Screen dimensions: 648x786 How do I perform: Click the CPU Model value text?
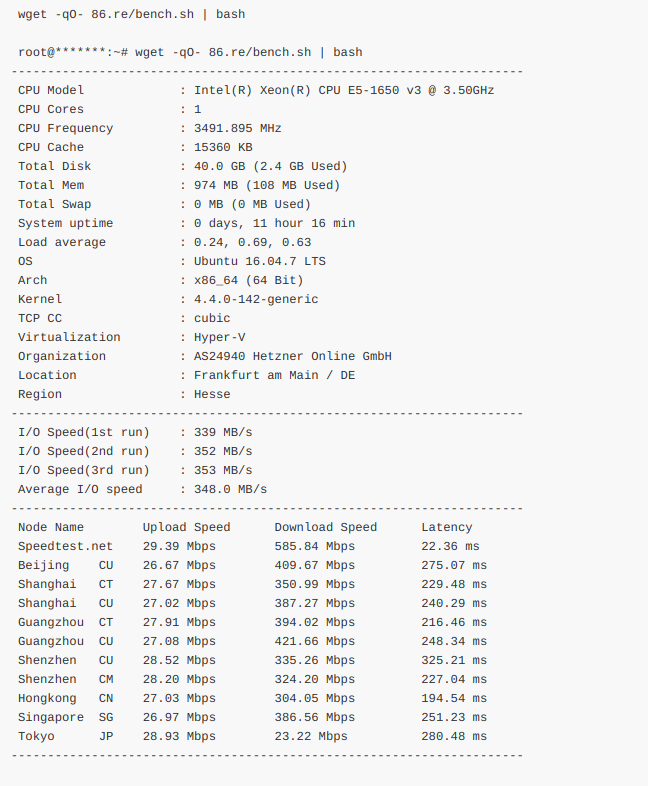[344, 90]
